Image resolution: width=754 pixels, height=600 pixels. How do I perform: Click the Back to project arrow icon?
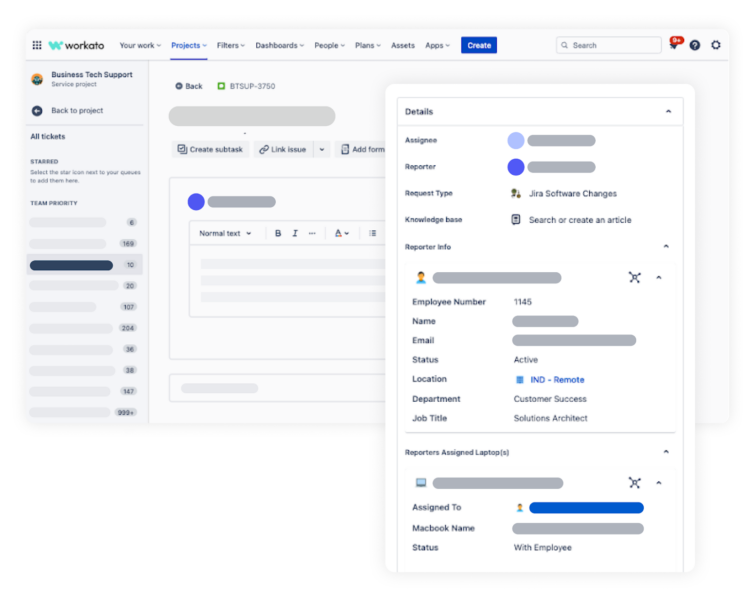coord(37,111)
